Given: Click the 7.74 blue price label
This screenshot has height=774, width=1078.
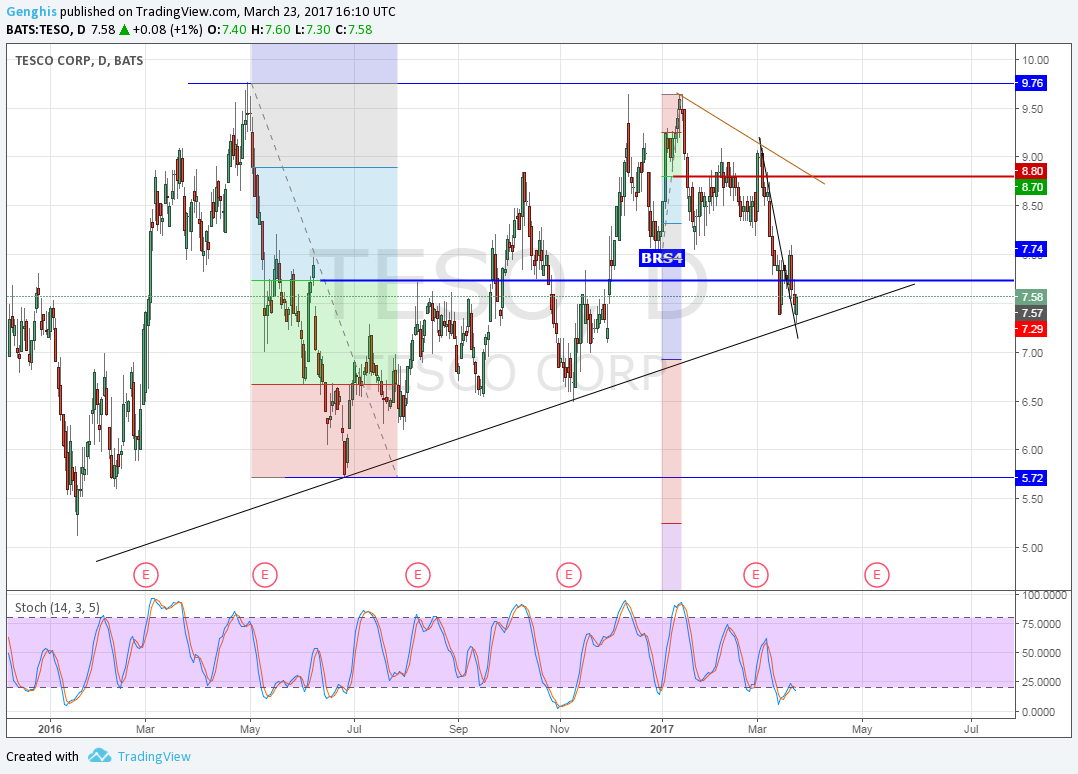Looking at the screenshot, I should [1031, 249].
